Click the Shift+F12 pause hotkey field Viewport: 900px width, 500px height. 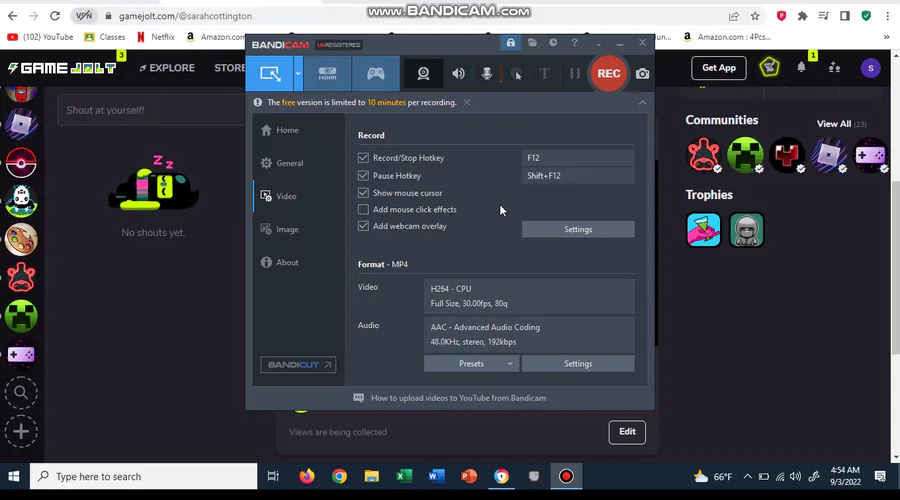coord(578,176)
